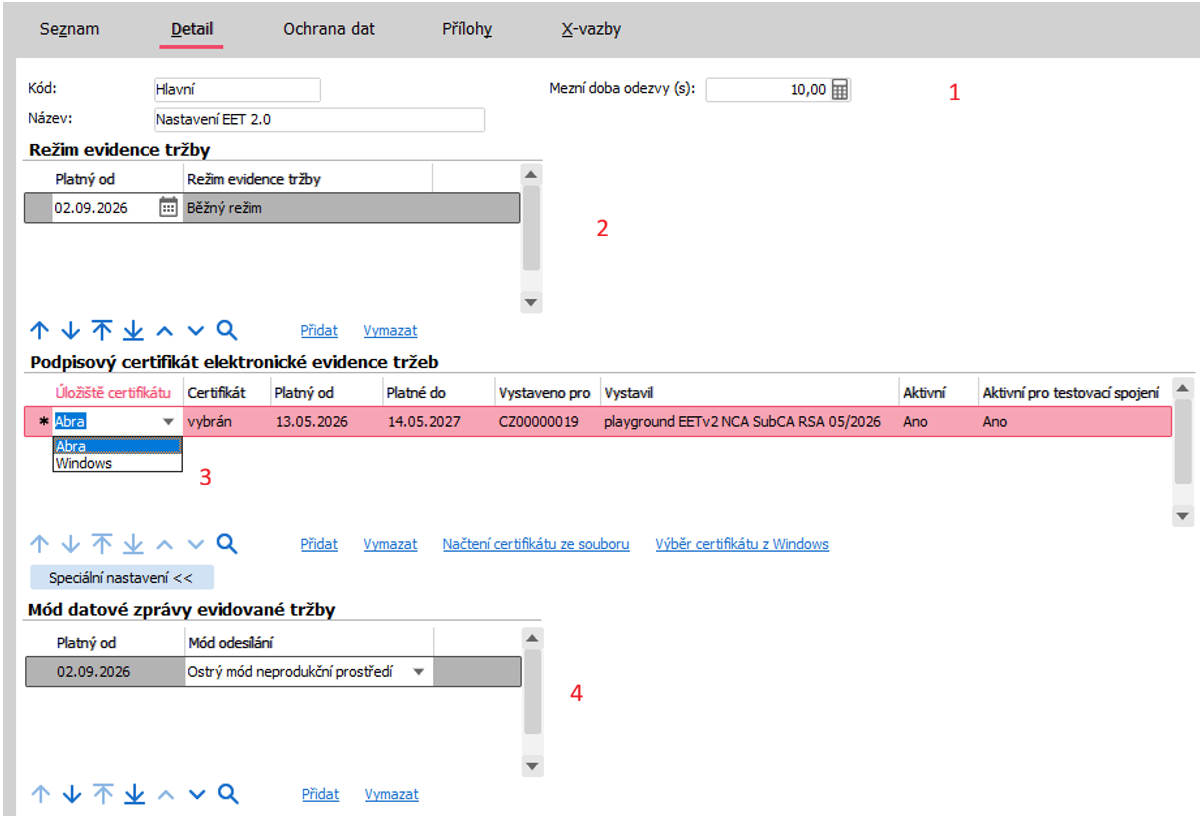The image size is (1201, 823).
Task: Click Přidat link under Režim evidence tržby
Action: (x=319, y=330)
